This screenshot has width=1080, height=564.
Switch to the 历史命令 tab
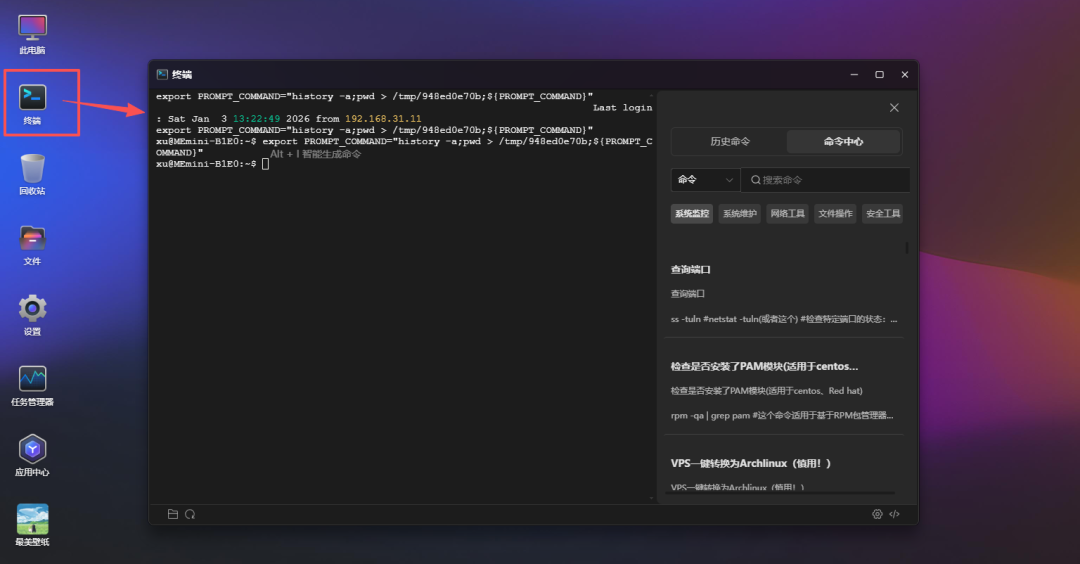click(x=730, y=142)
